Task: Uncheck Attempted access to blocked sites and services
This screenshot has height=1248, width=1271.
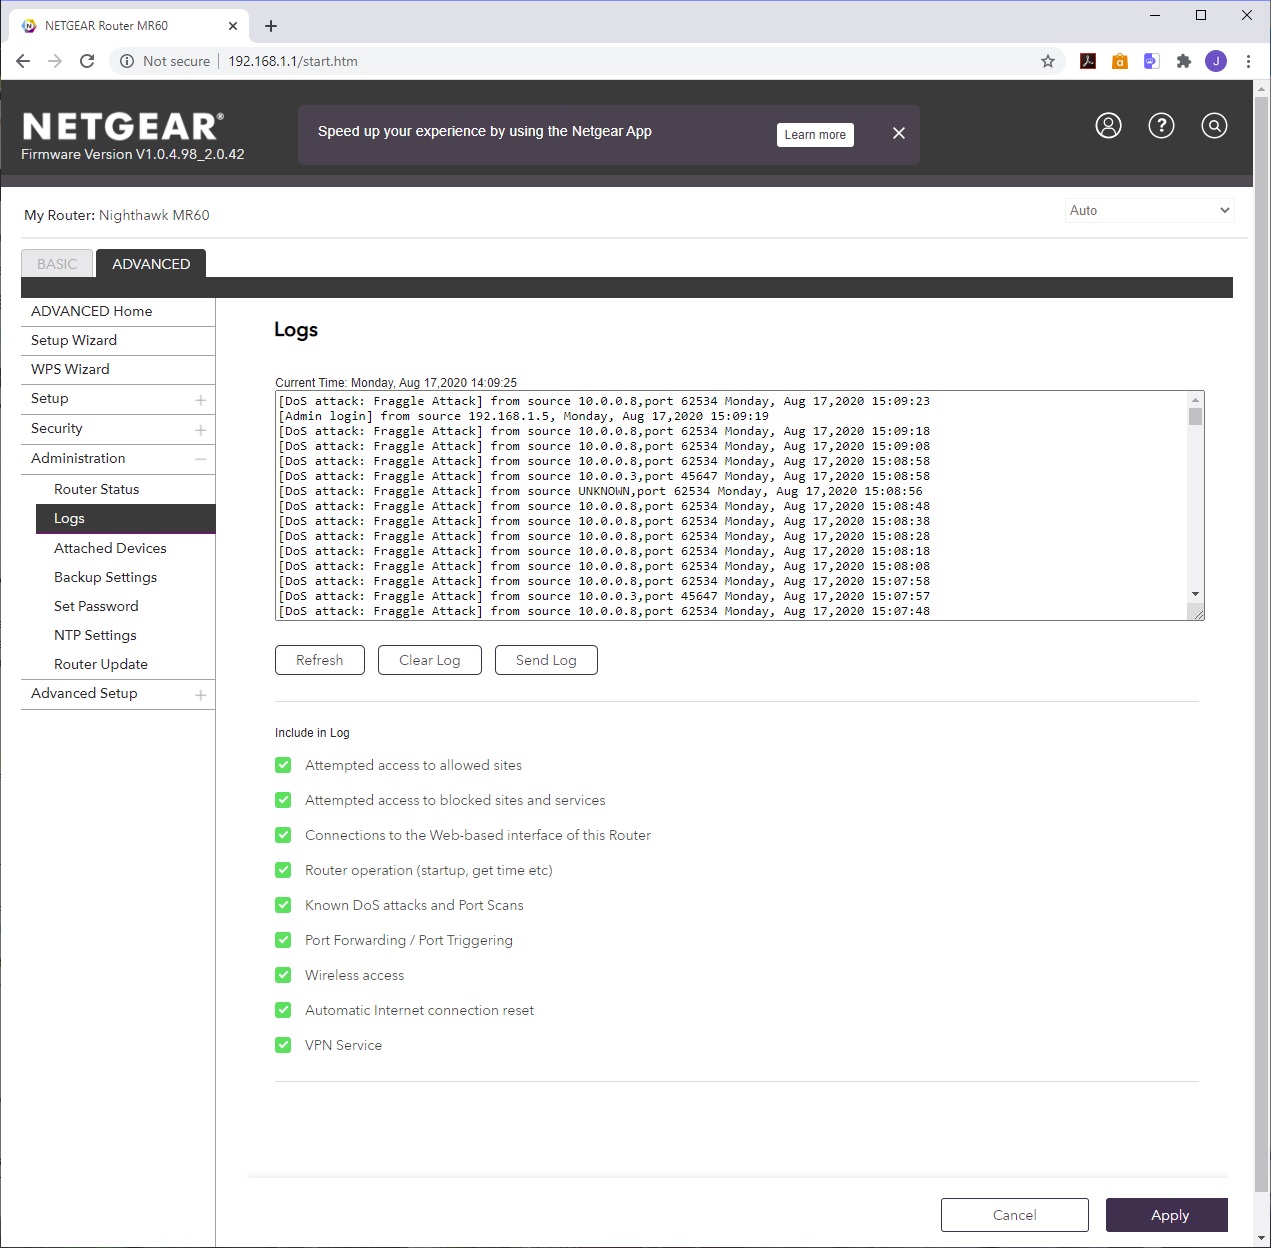Action: click(x=283, y=800)
